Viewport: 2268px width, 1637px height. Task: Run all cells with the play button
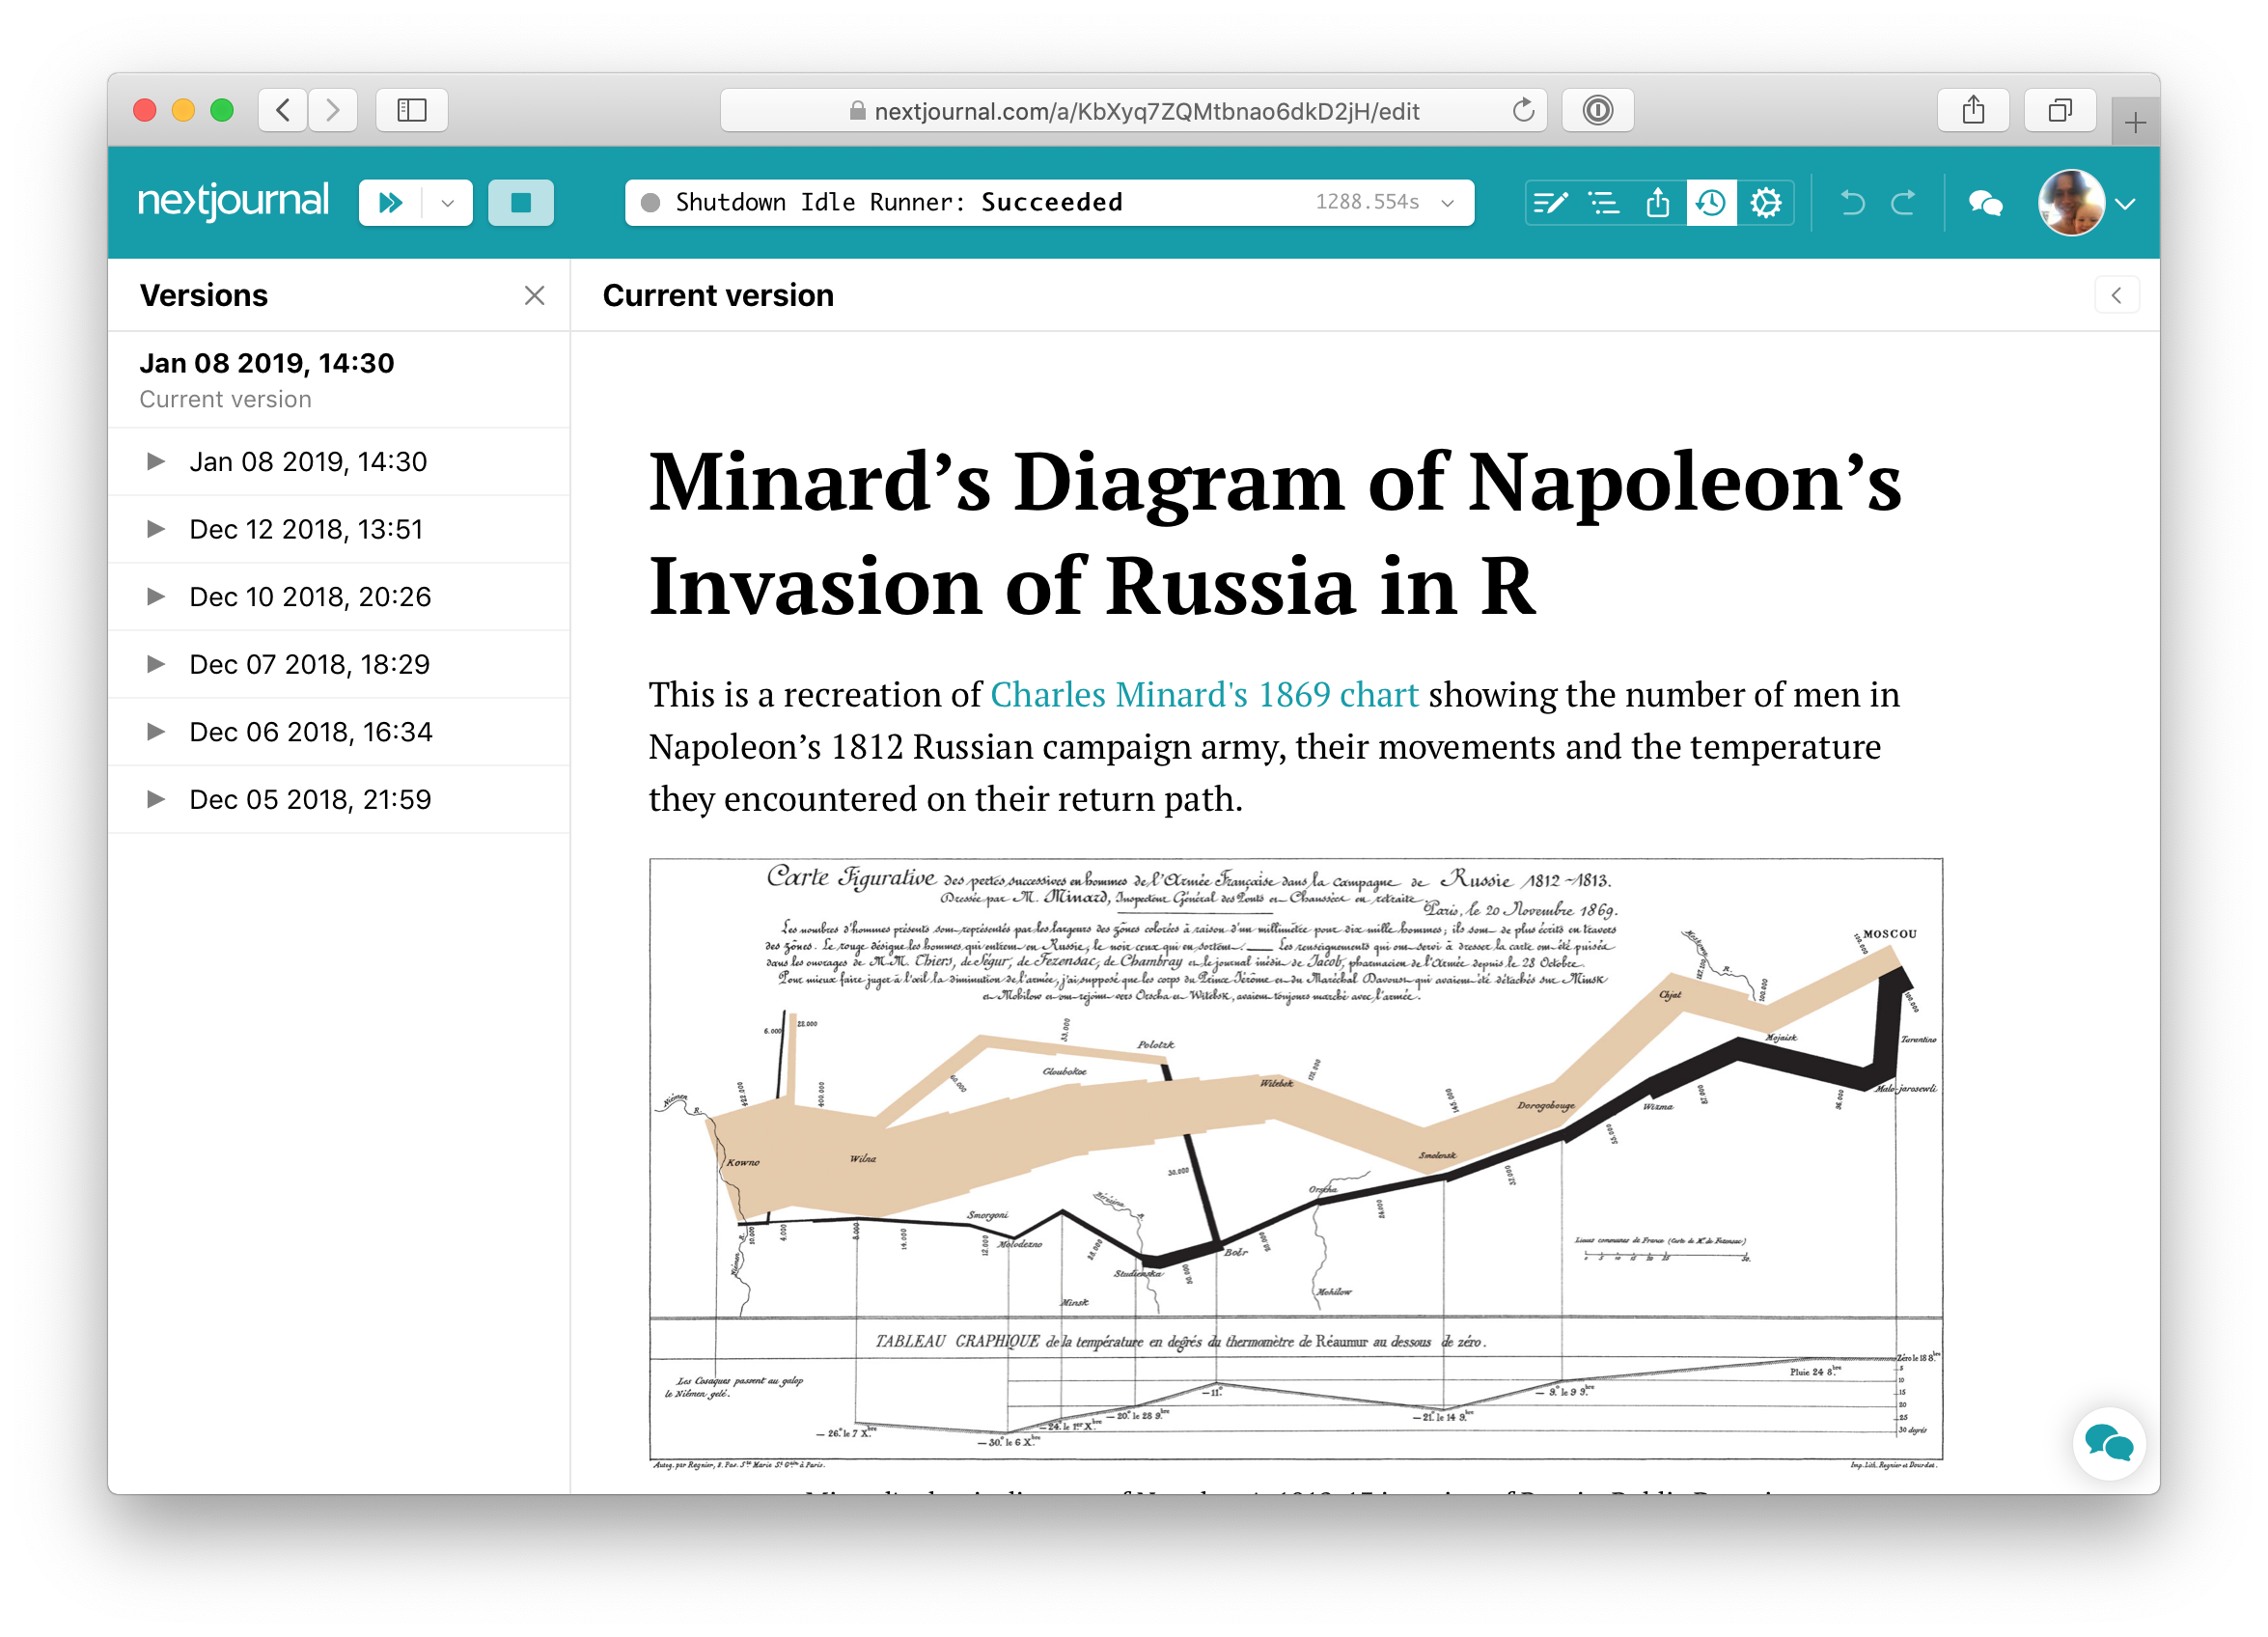click(x=391, y=203)
